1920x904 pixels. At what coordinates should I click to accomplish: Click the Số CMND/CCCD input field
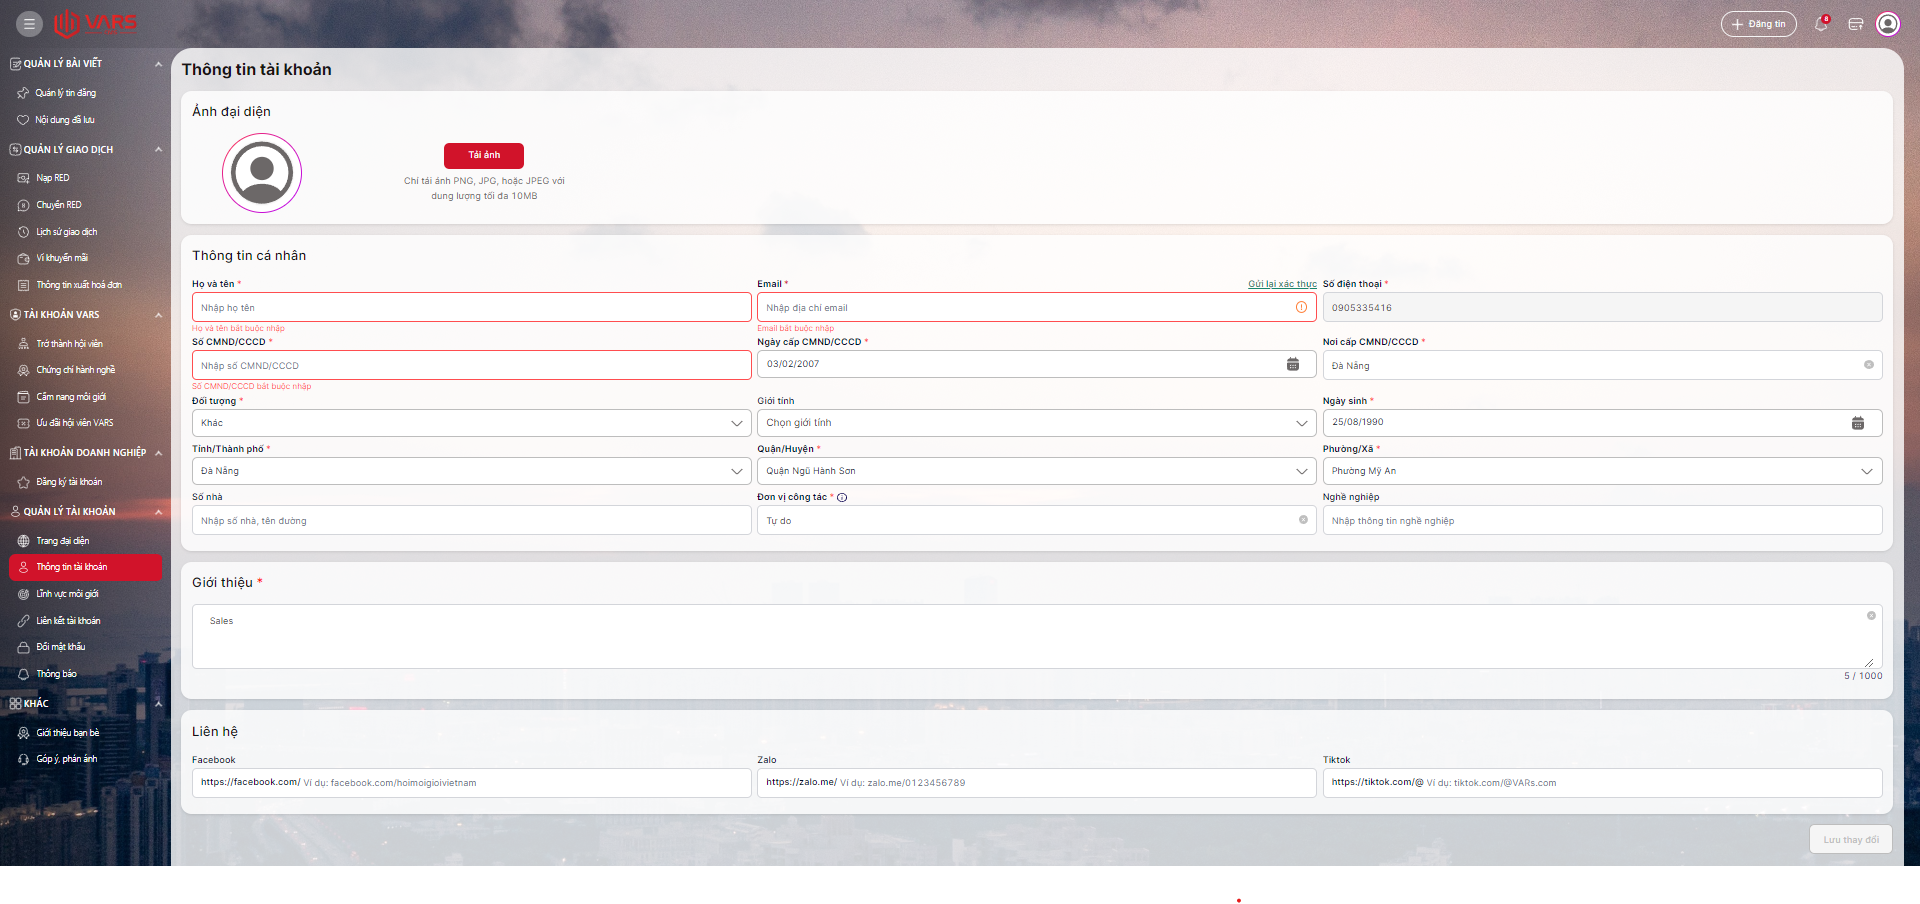(471, 365)
